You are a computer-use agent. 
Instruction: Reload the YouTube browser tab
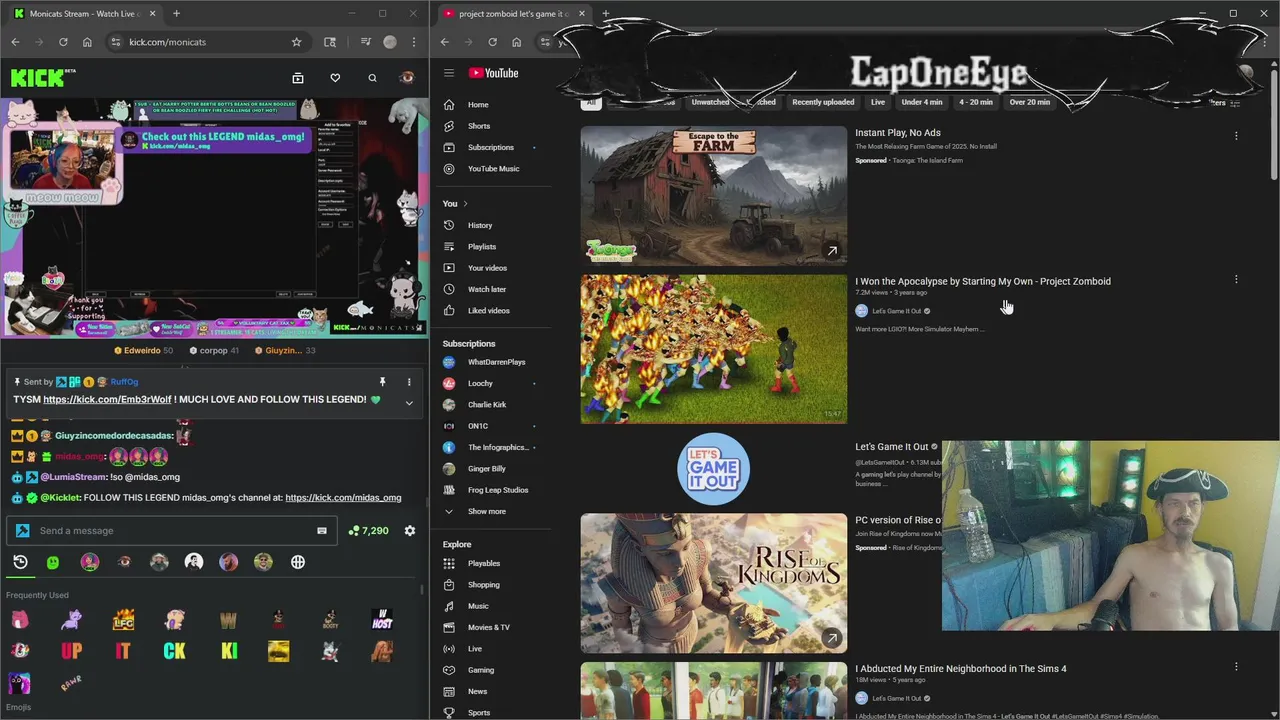pyautogui.click(x=492, y=42)
